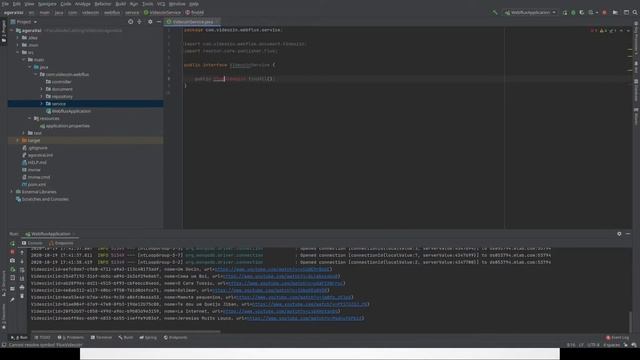Open the Project Structure folder icon
The image size is (640, 360).
615,13
